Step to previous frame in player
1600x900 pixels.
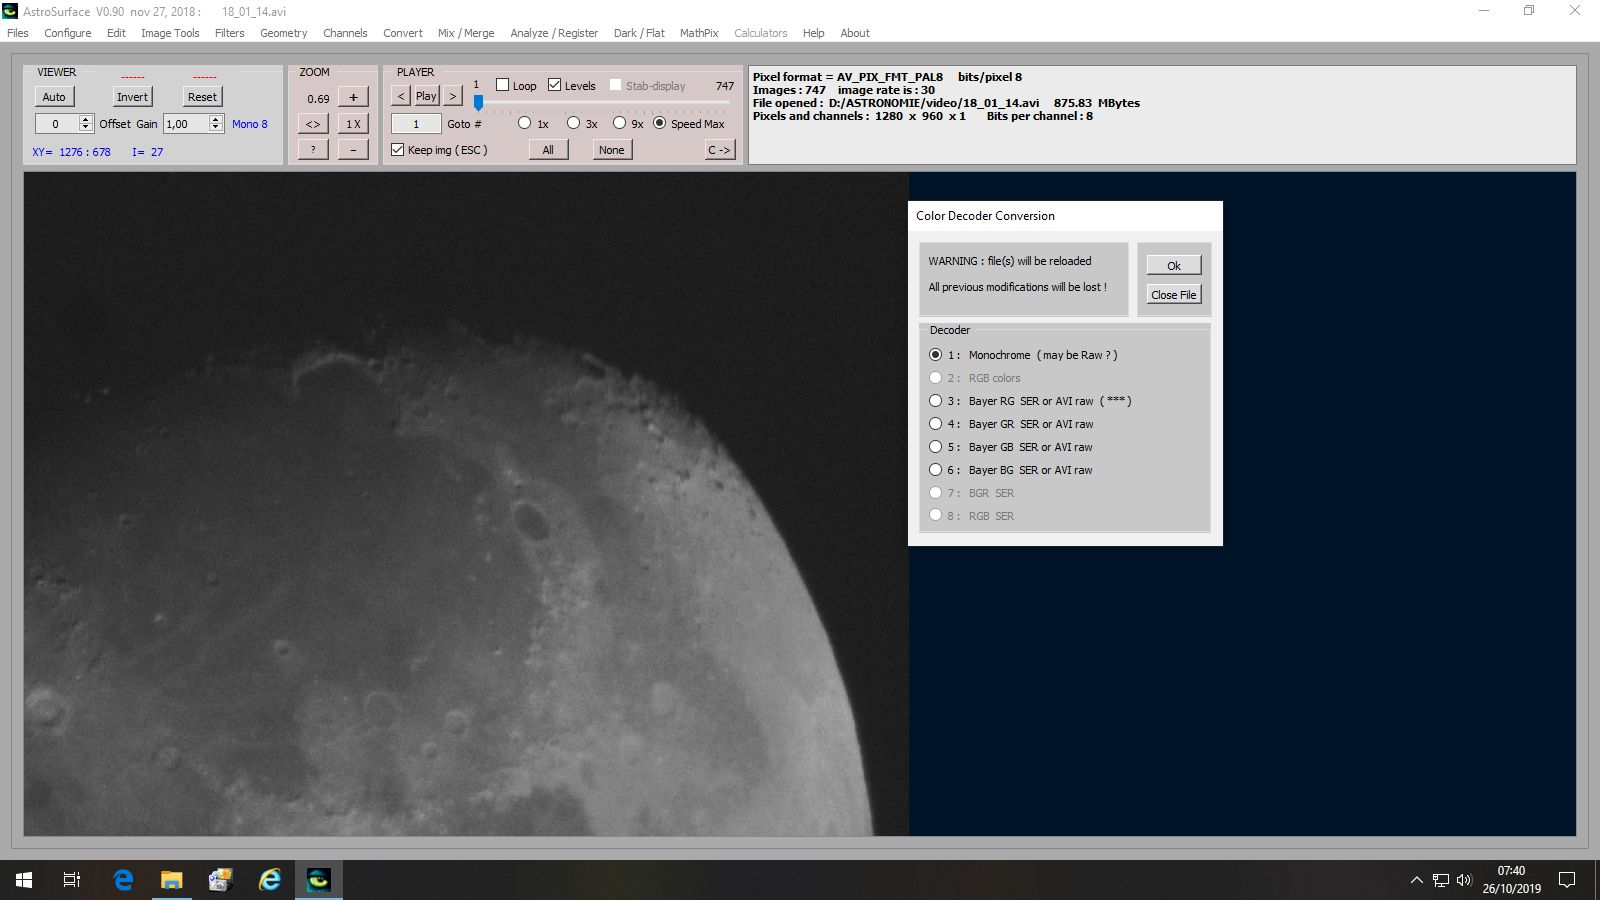400,96
